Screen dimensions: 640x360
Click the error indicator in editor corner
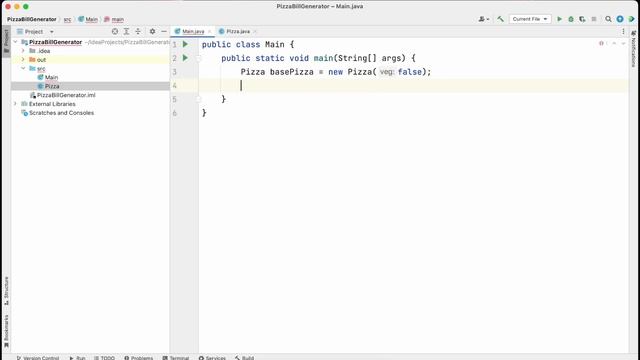click(602, 43)
